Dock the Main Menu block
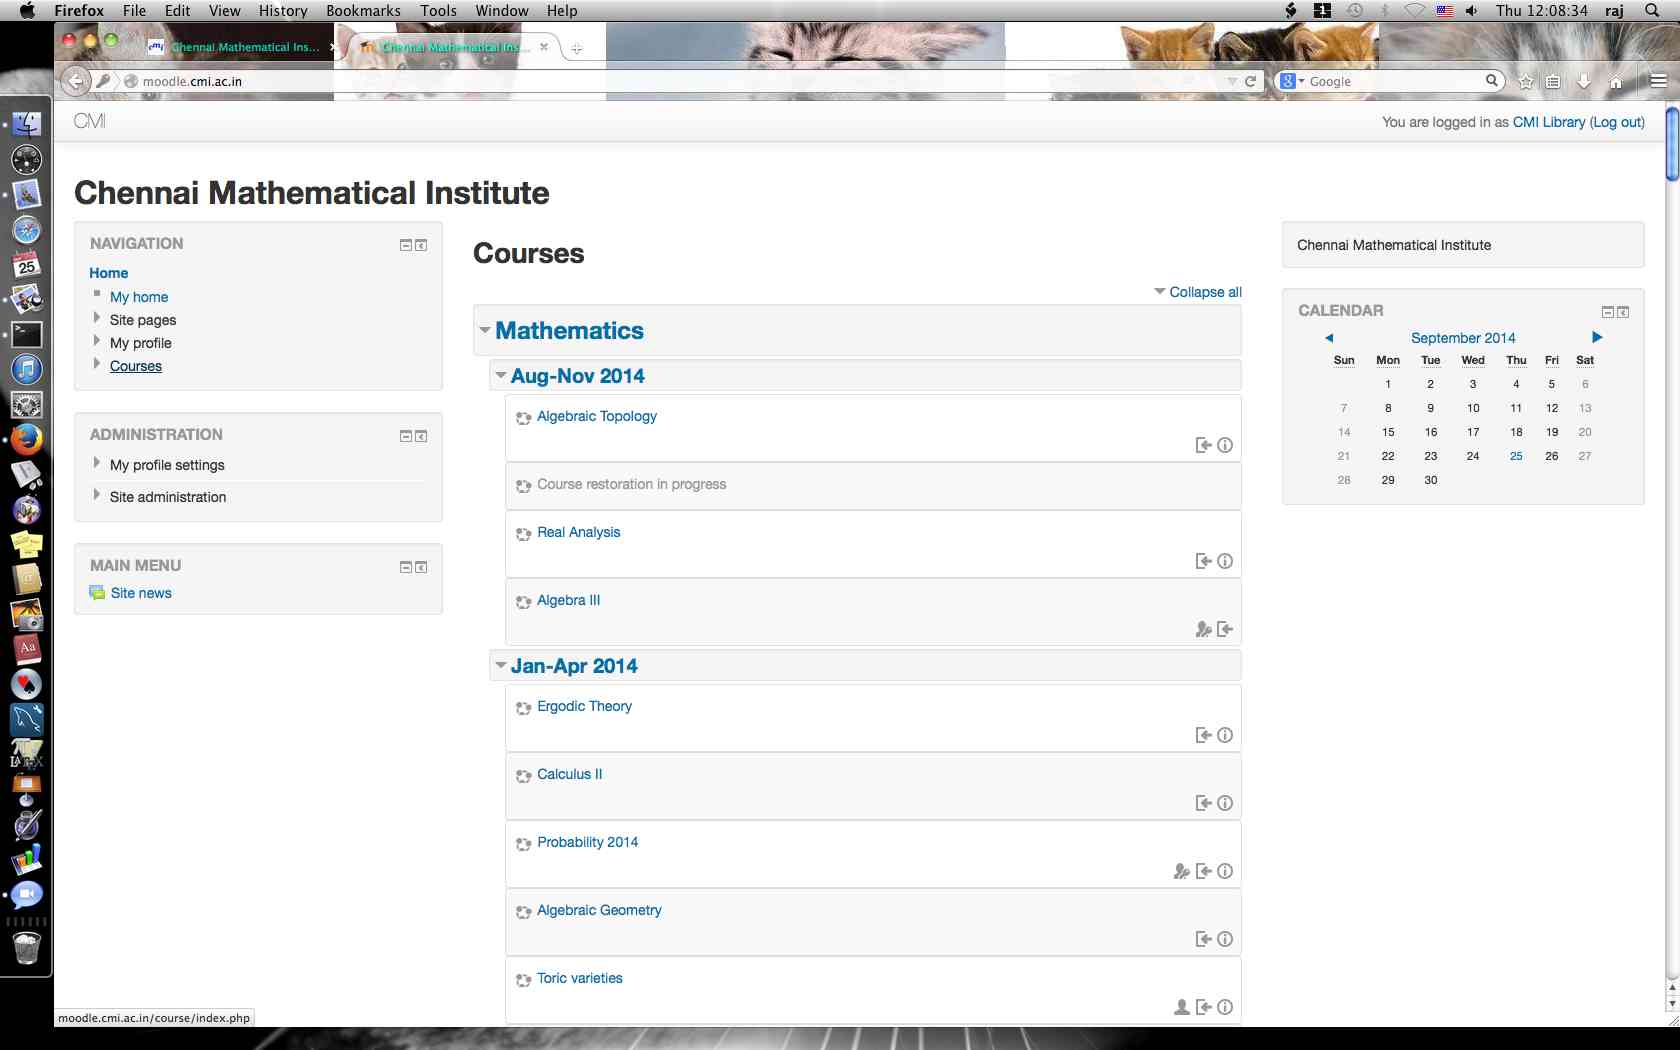Image resolution: width=1680 pixels, height=1050 pixels. click(x=421, y=567)
